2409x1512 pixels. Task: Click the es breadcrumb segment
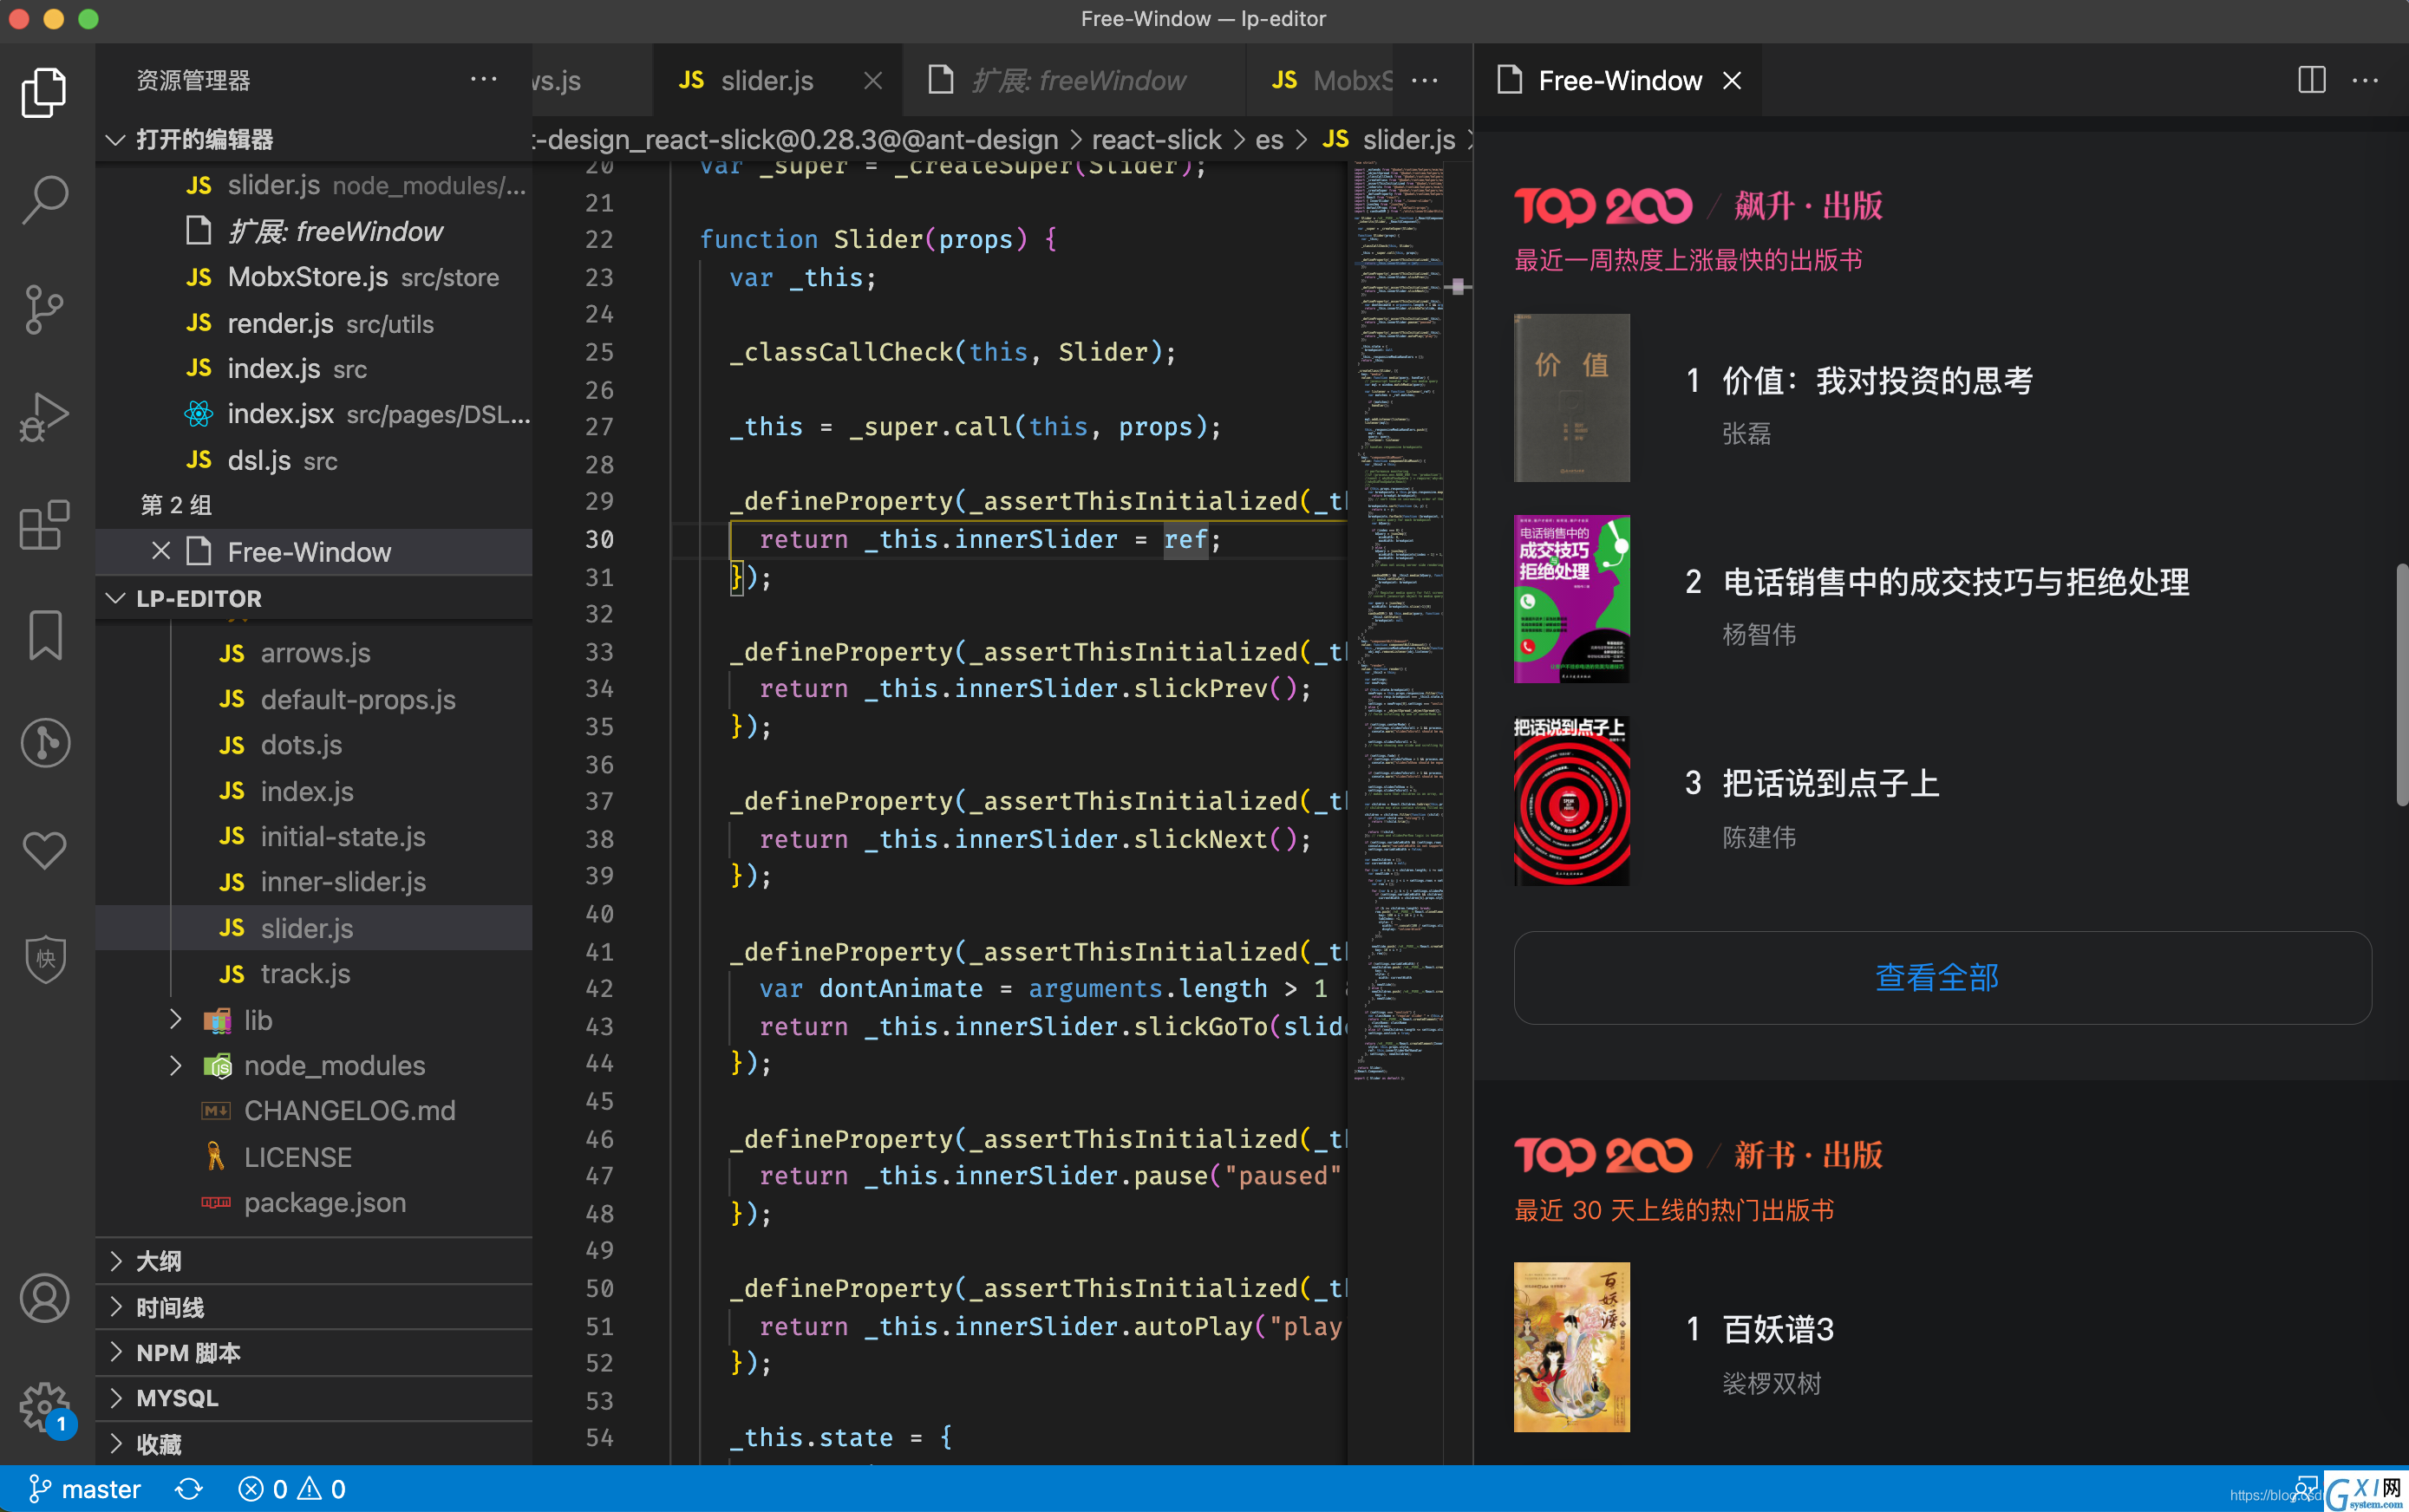click(x=1269, y=139)
